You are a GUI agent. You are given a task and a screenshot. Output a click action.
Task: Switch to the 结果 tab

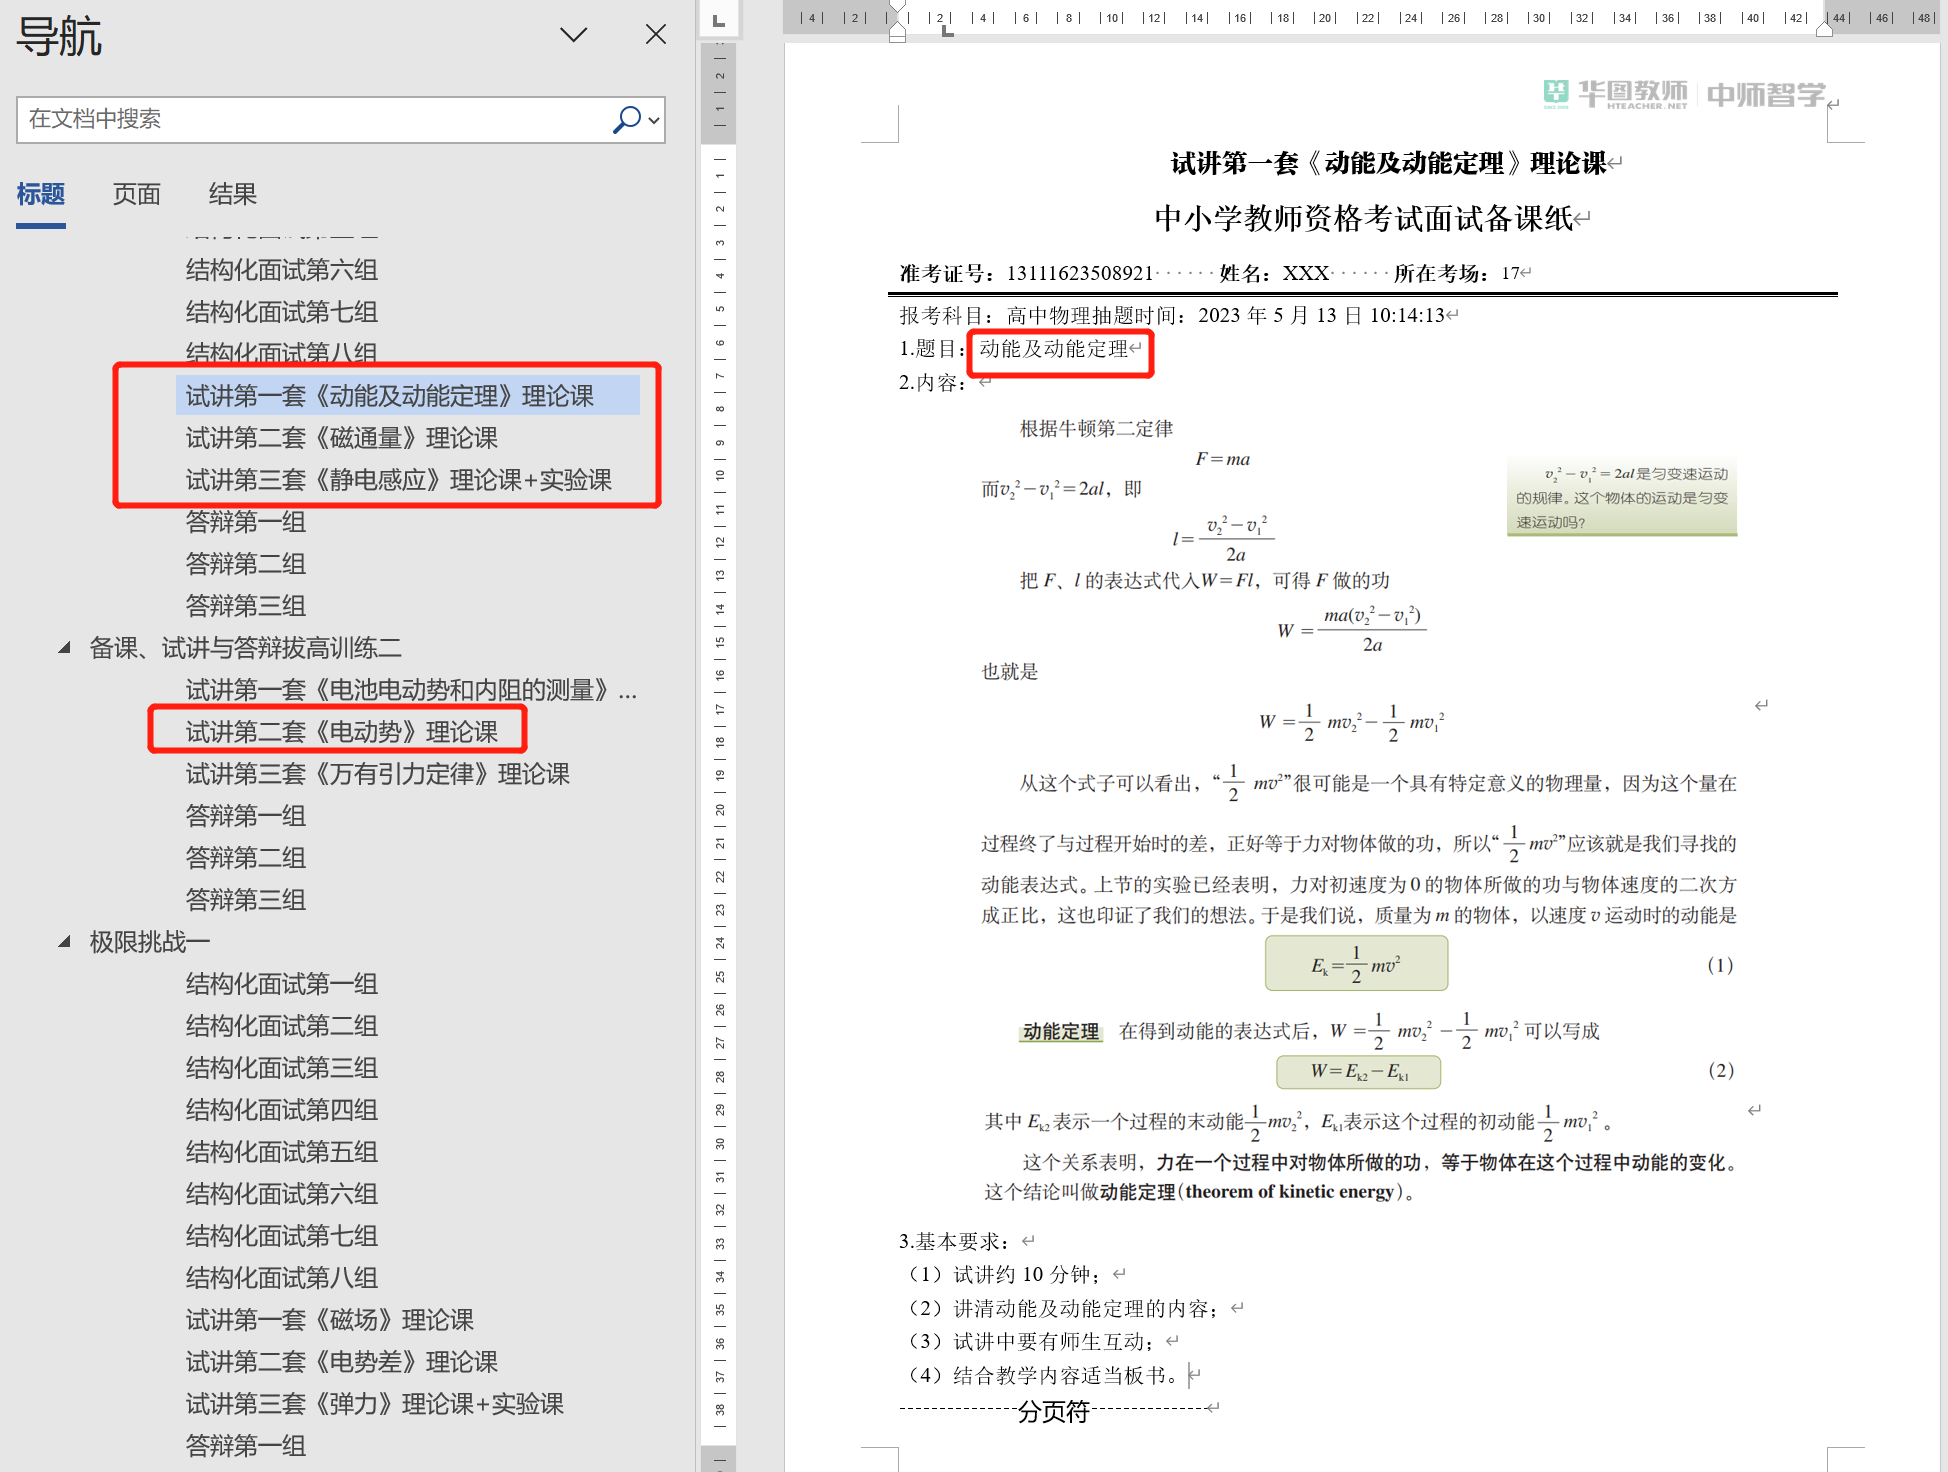[x=232, y=194]
